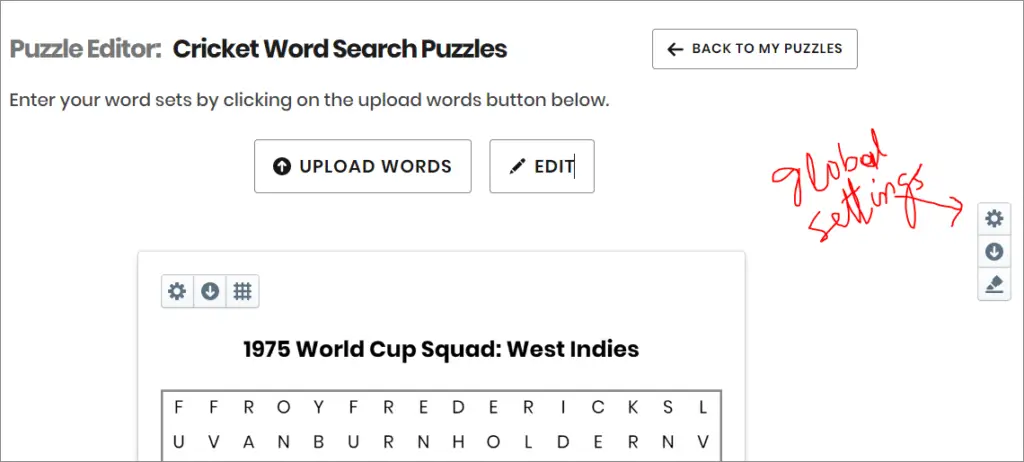Click letter K in first grid row

pos(633,408)
